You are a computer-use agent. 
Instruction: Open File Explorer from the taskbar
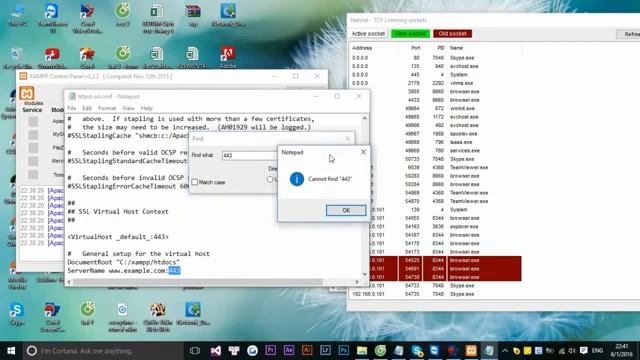coord(362,351)
